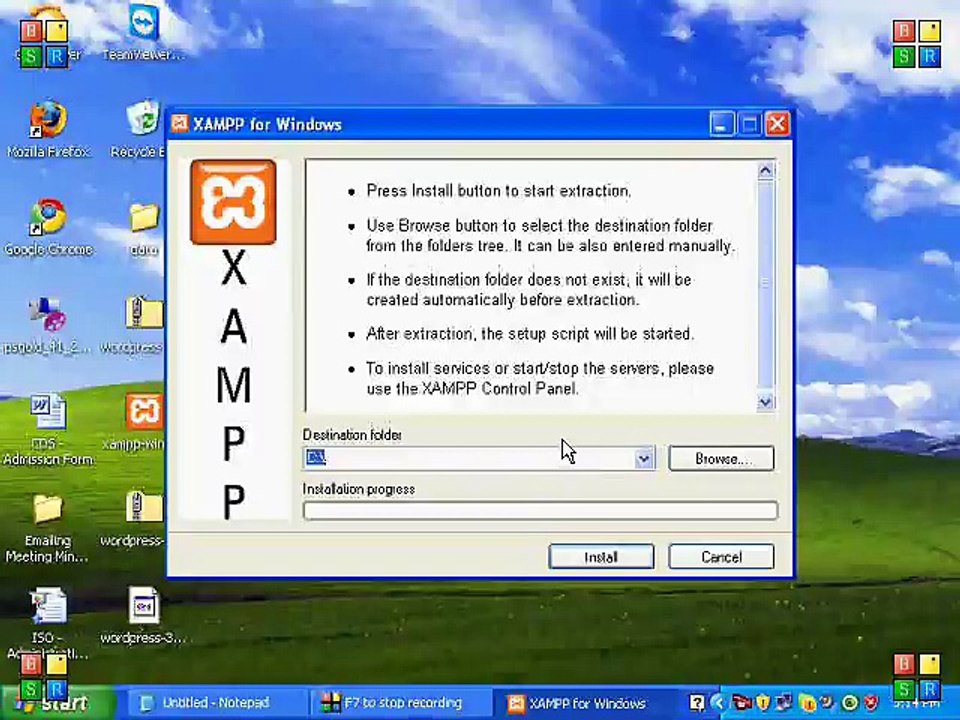This screenshot has height=720, width=960.
Task: Click the network computers tray icon
Action: coord(784,702)
